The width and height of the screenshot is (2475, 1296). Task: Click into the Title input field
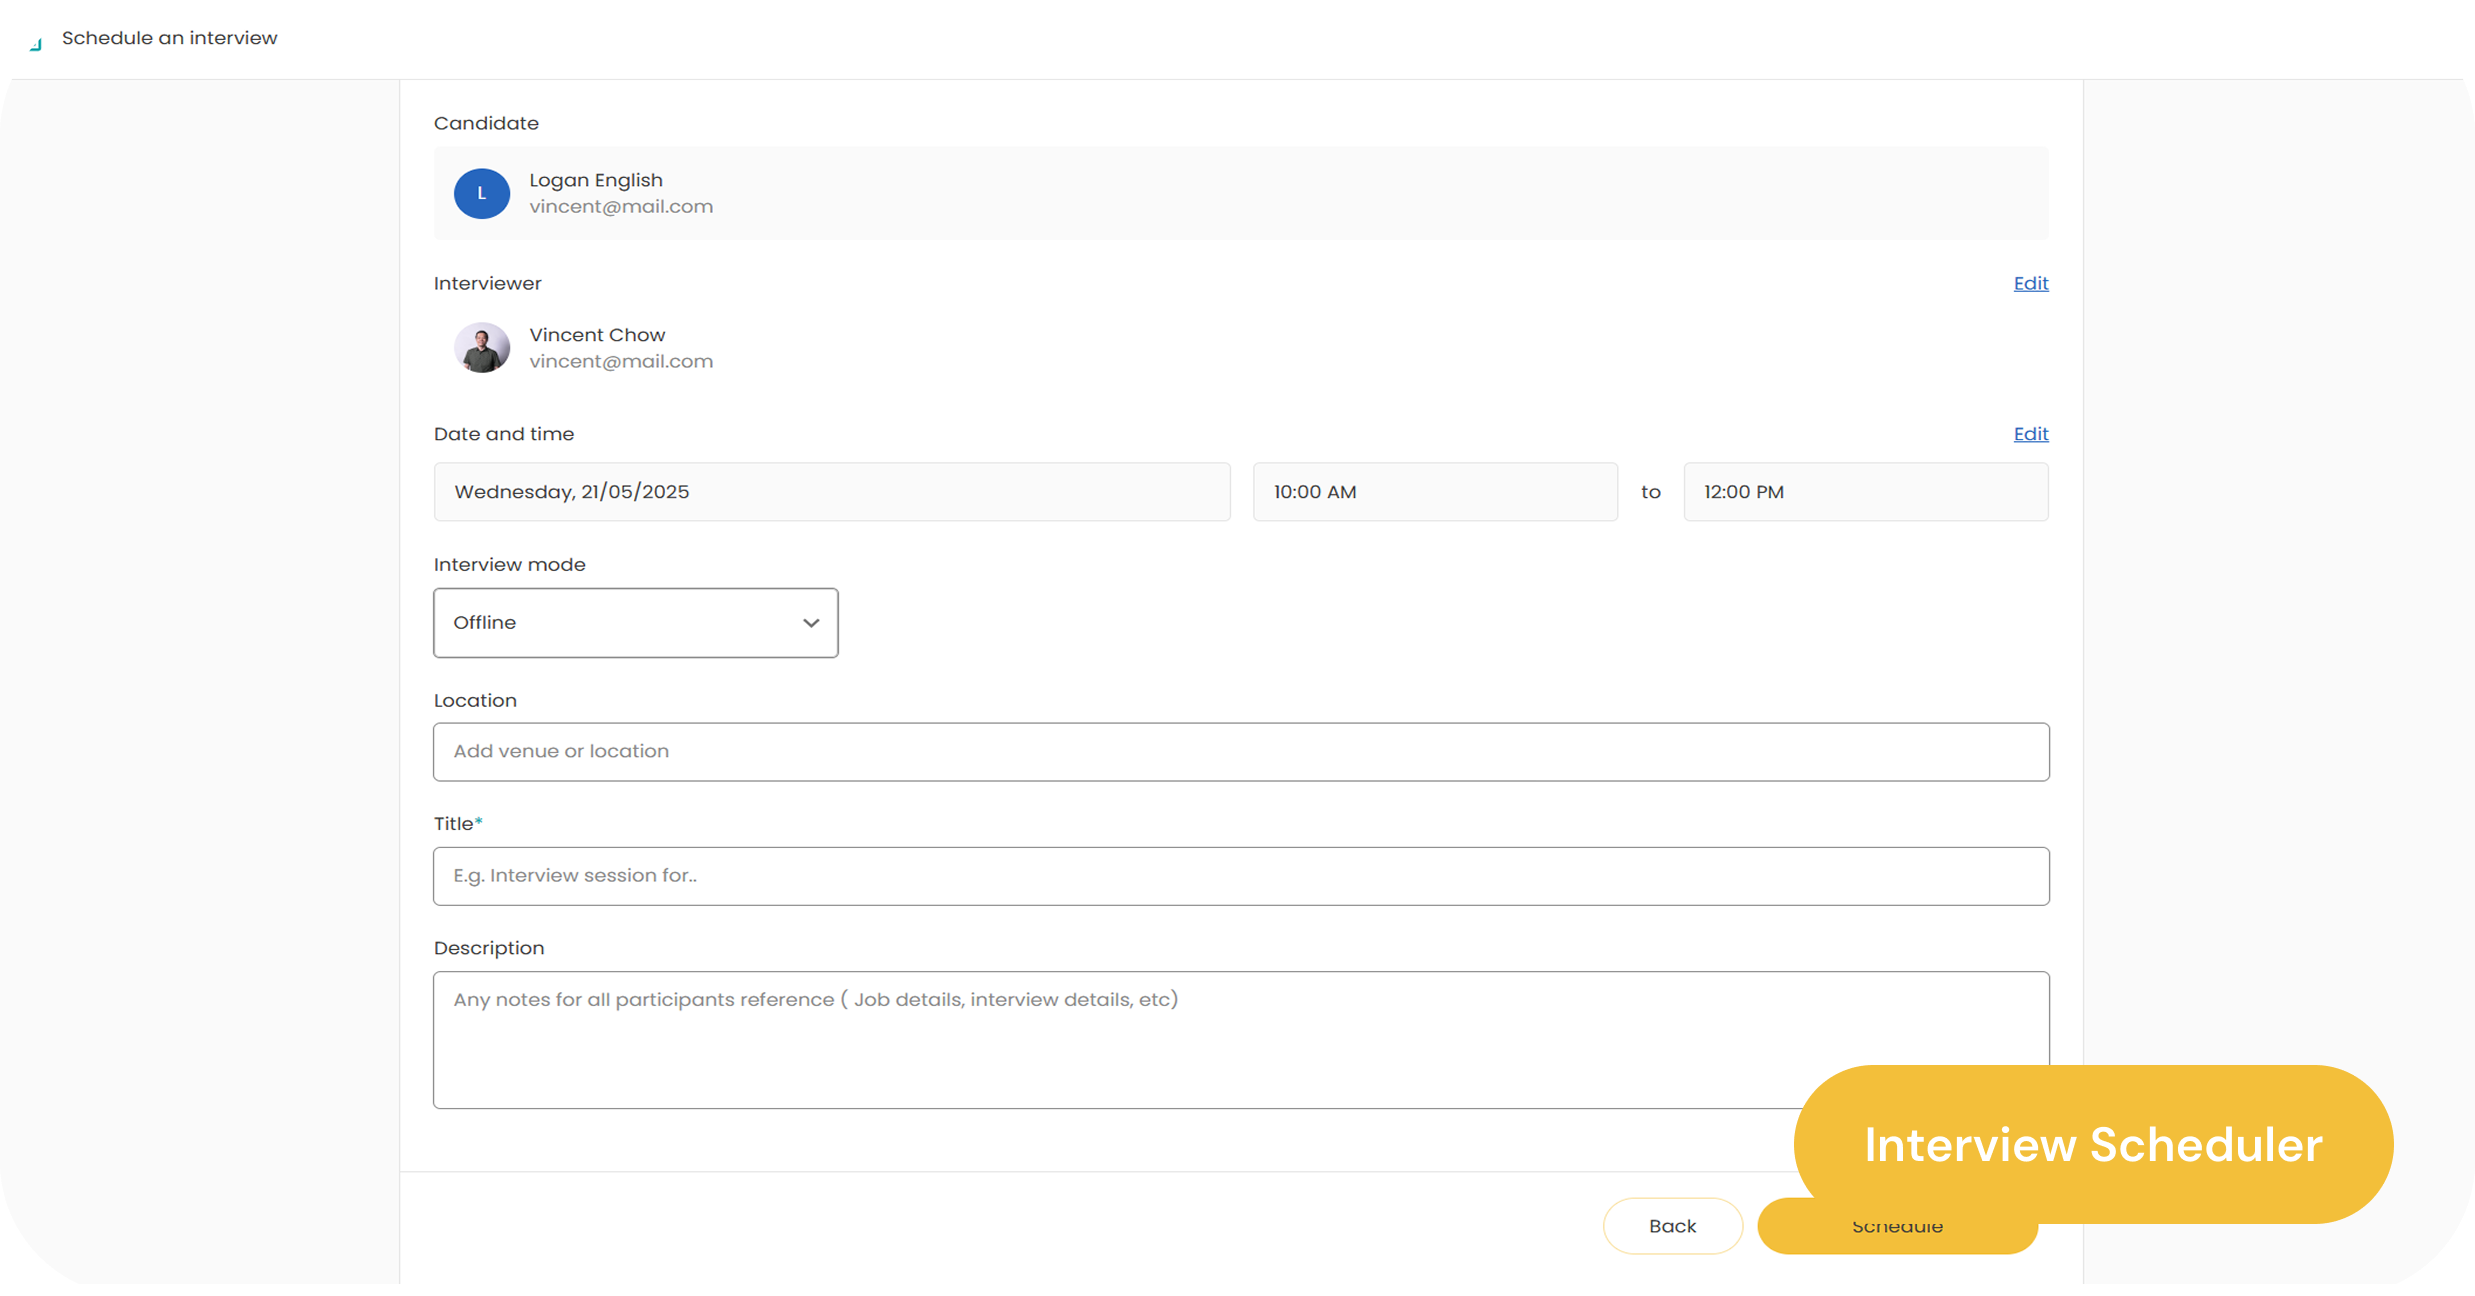pos(1240,876)
